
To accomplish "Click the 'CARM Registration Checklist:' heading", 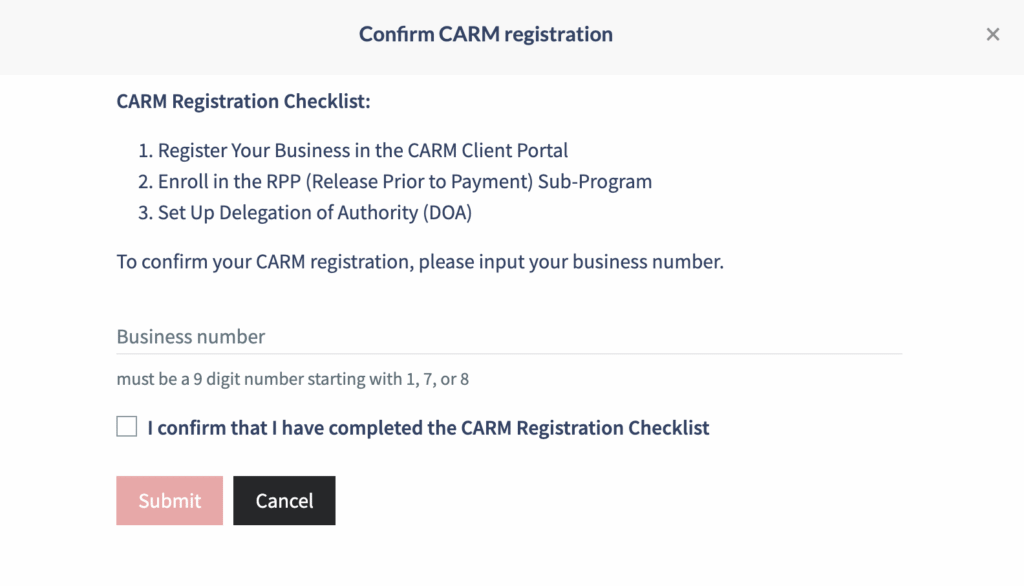I will point(243,101).
